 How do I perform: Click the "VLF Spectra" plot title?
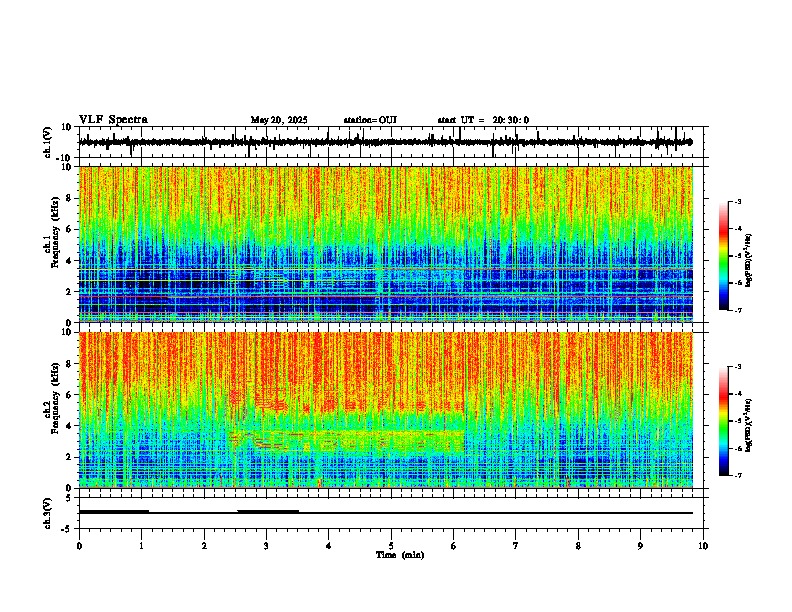click(113, 120)
